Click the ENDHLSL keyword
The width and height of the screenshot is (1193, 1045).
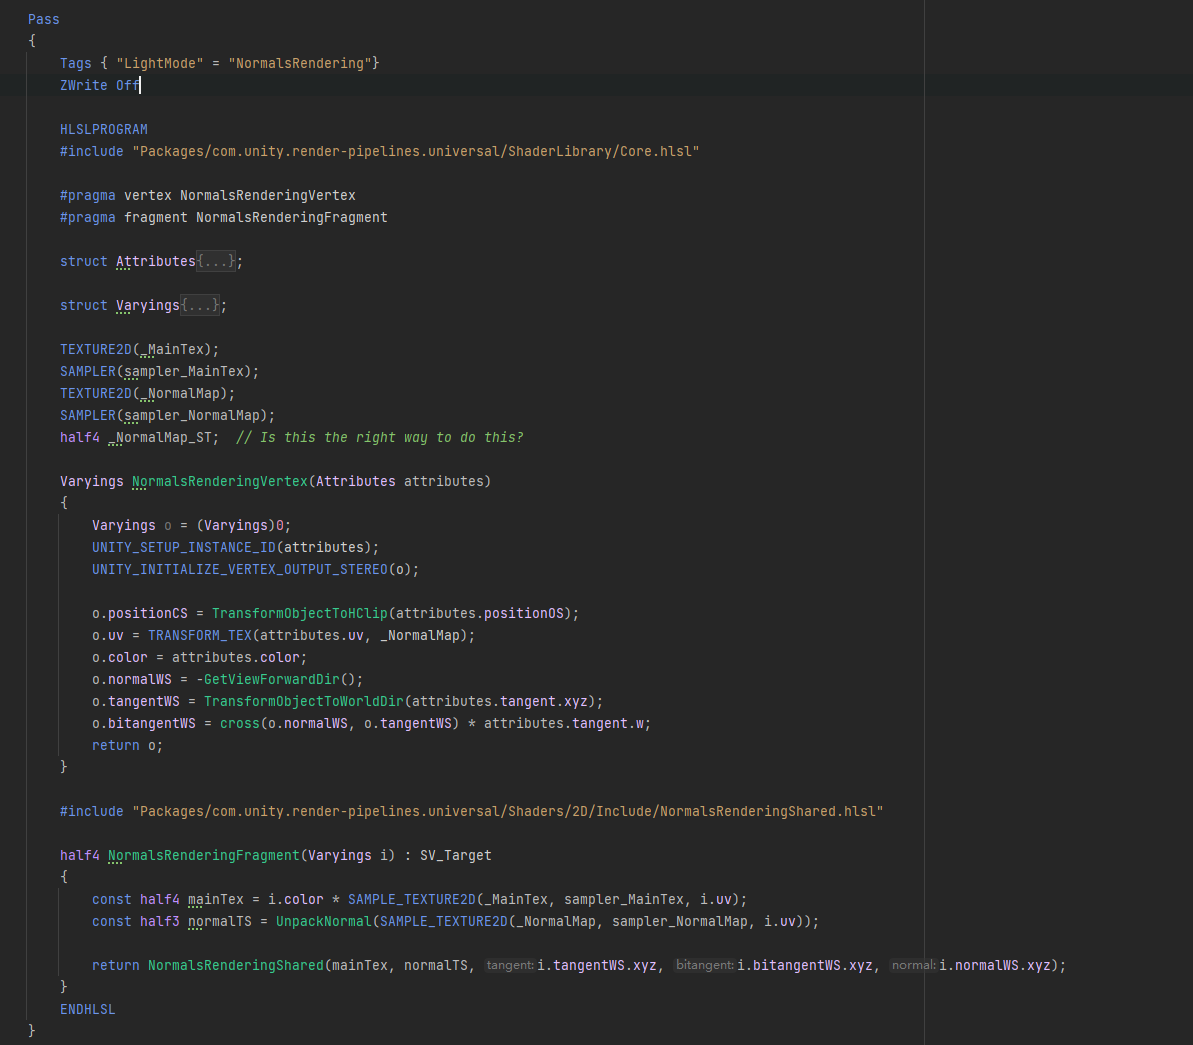pos(87,1009)
